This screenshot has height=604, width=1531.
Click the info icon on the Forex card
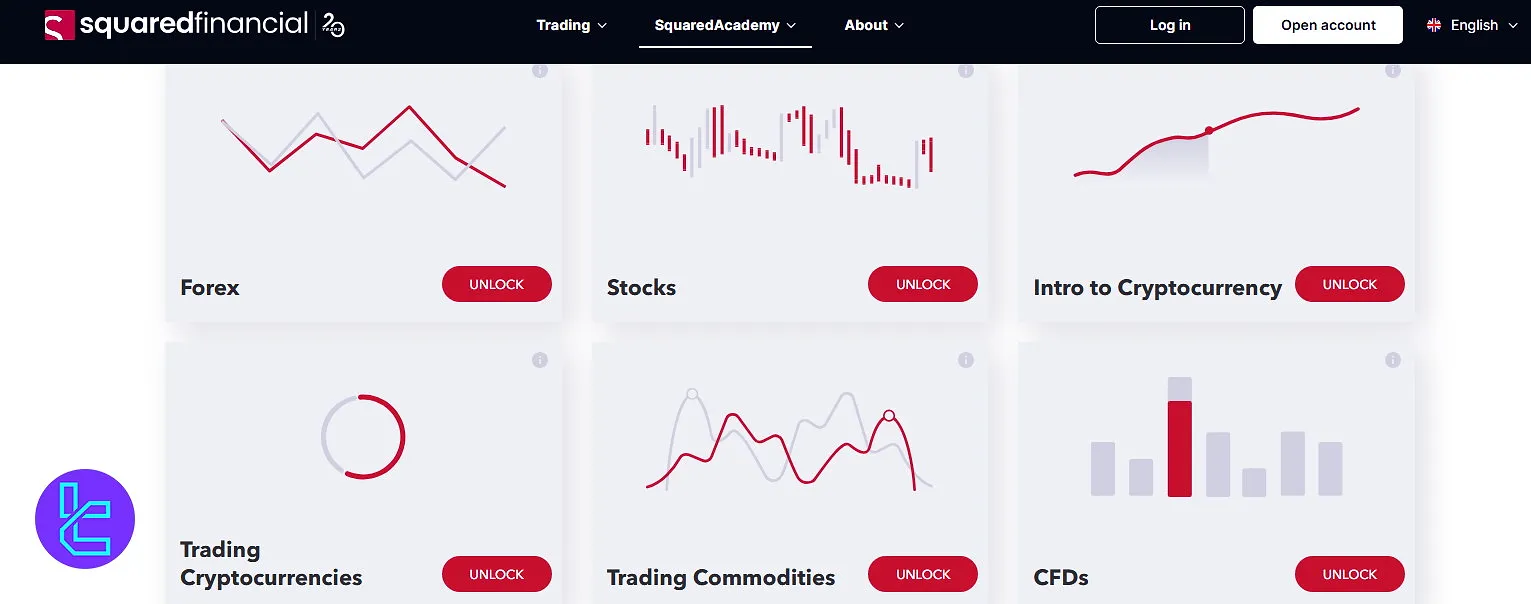(x=540, y=71)
